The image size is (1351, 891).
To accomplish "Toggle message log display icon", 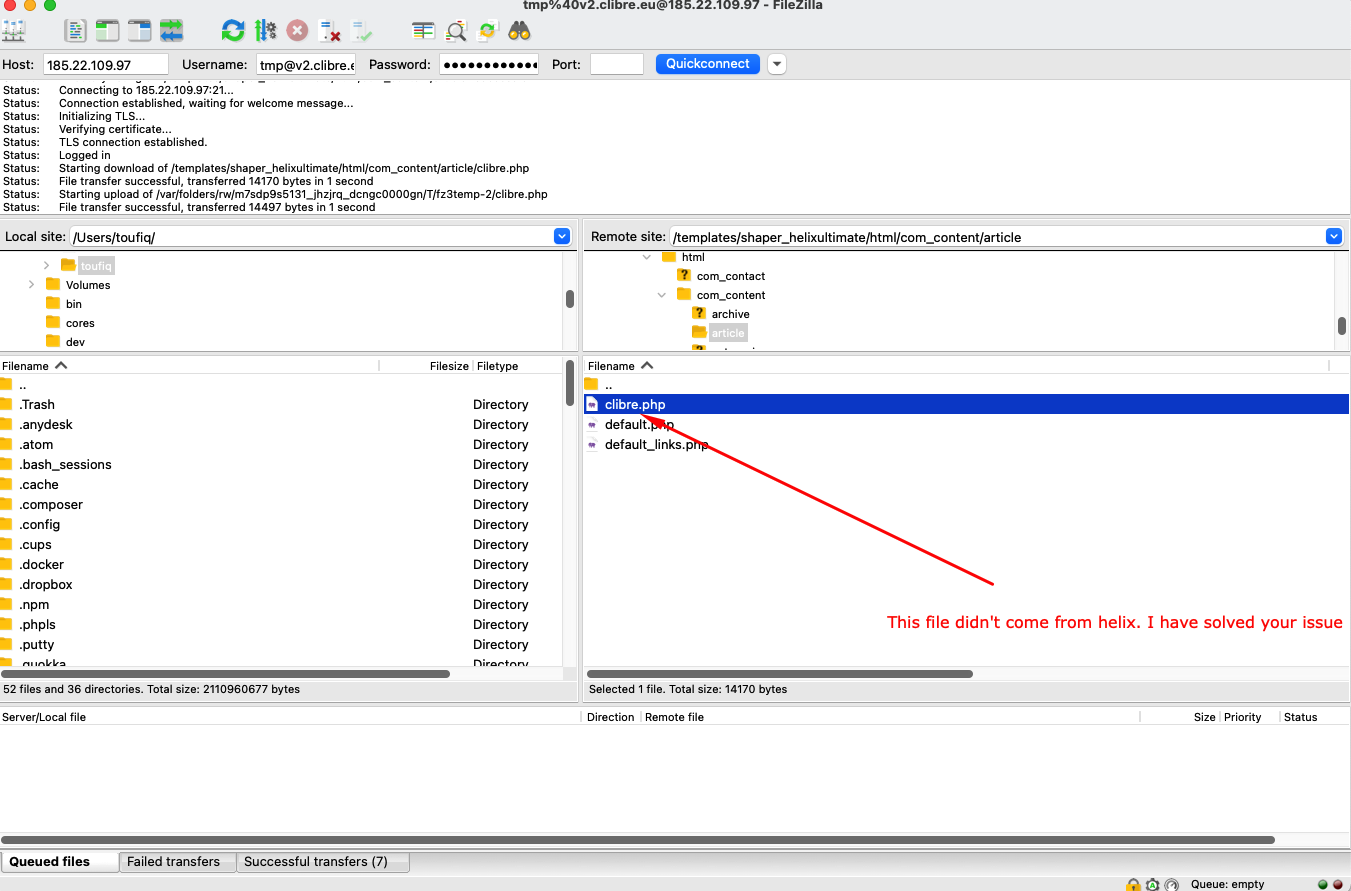I will point(76,31).
